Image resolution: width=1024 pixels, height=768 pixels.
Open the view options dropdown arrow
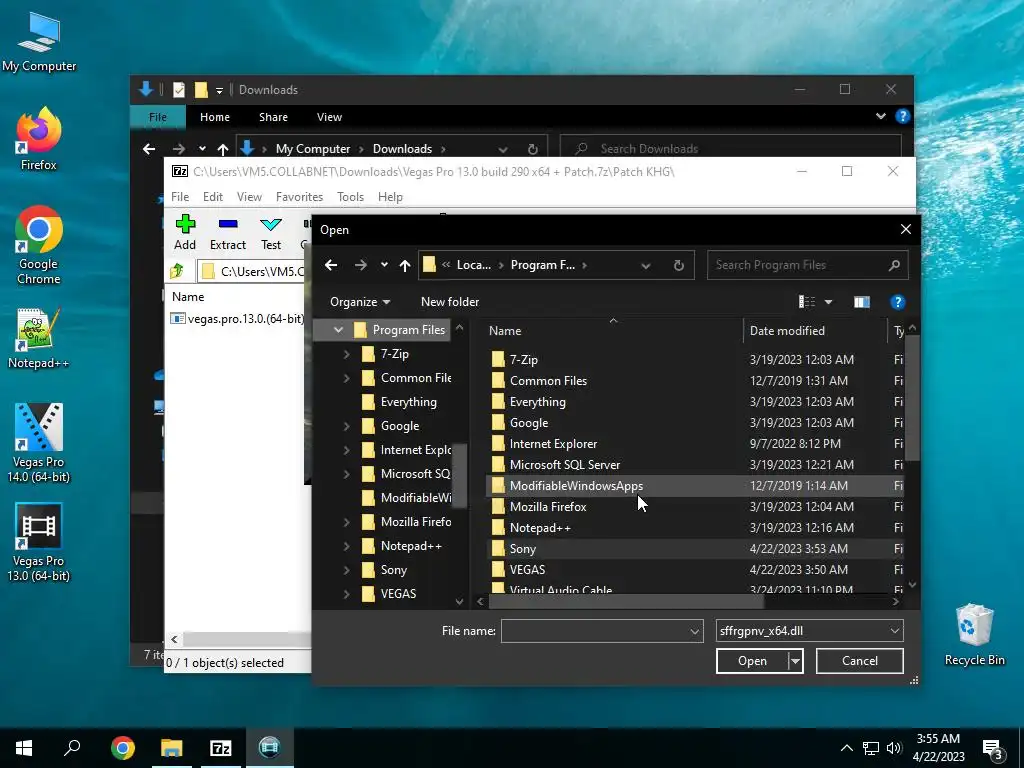click(829, 302)
